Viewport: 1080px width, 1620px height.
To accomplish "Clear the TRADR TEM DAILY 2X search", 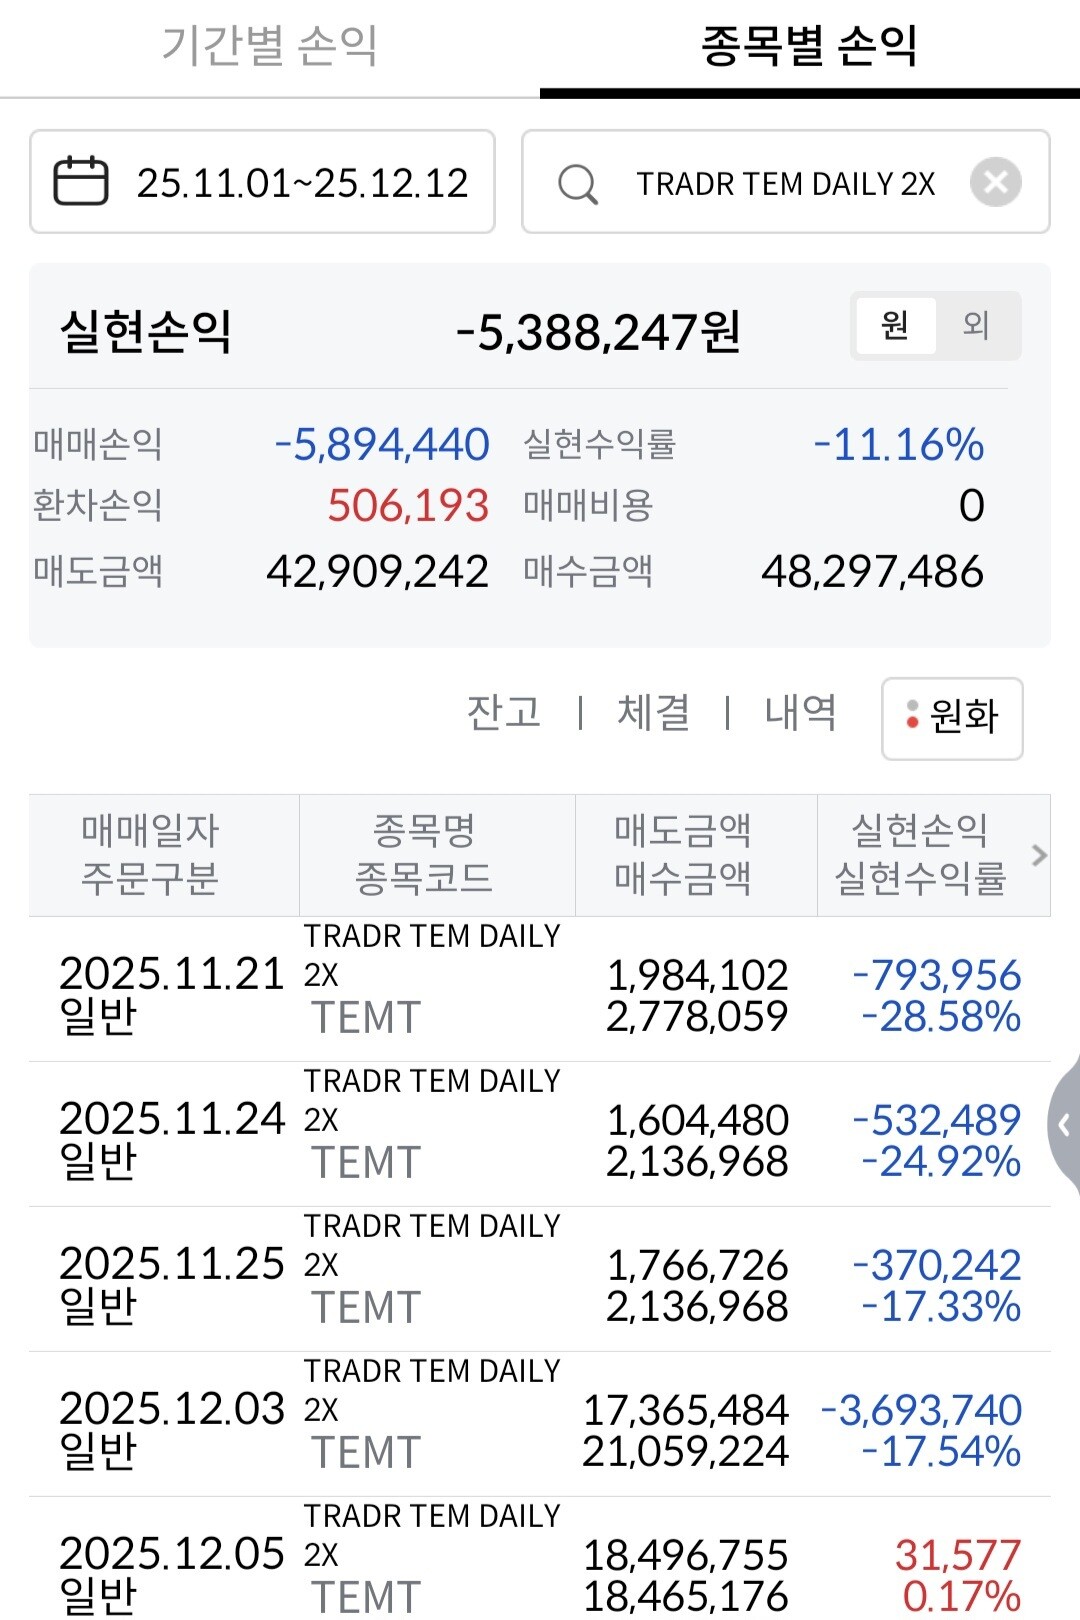I will click(x=995, y=182).
